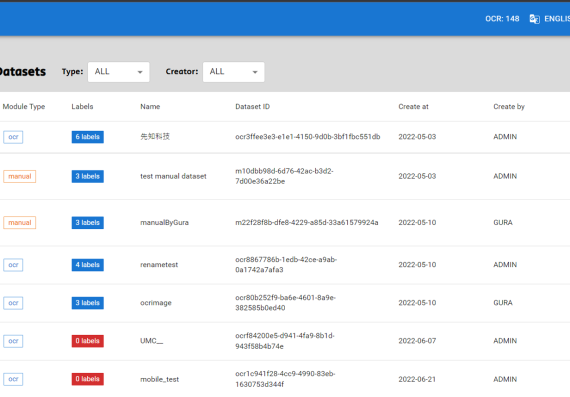This screenshot has width=570, height=397.
Task: Click the Create by column header
Action: click(509, 107)
